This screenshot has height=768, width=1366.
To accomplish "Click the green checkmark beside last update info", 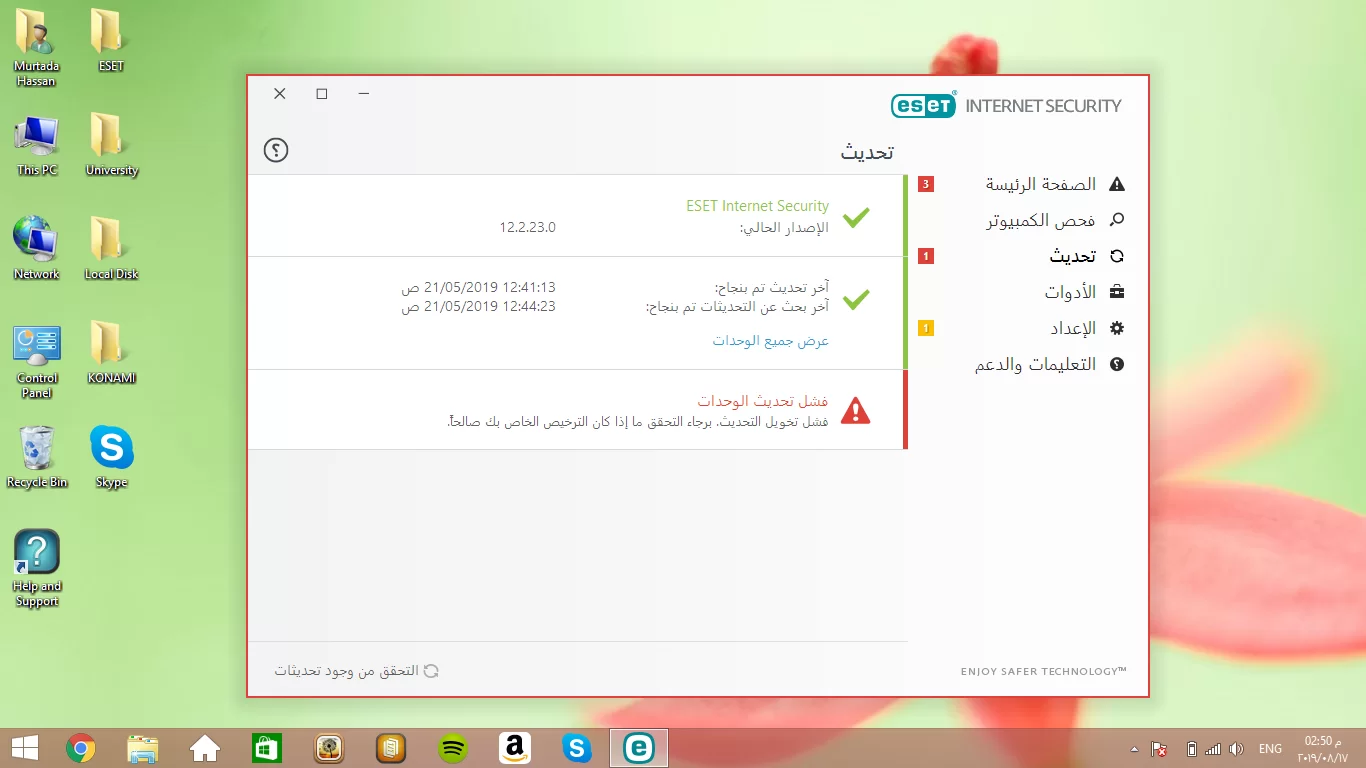I will 856,298.
